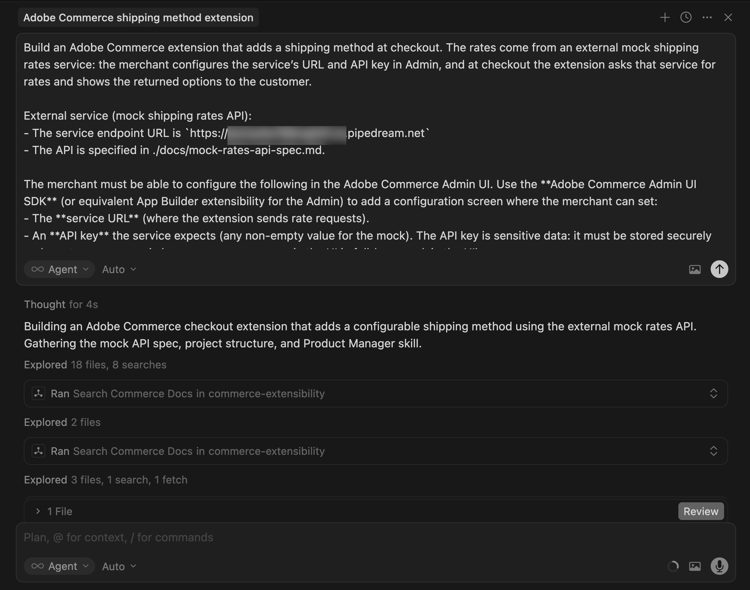The image size is (750, 590).
Task: Attach image in the top prompt box
Action: (x=695, y=269)
